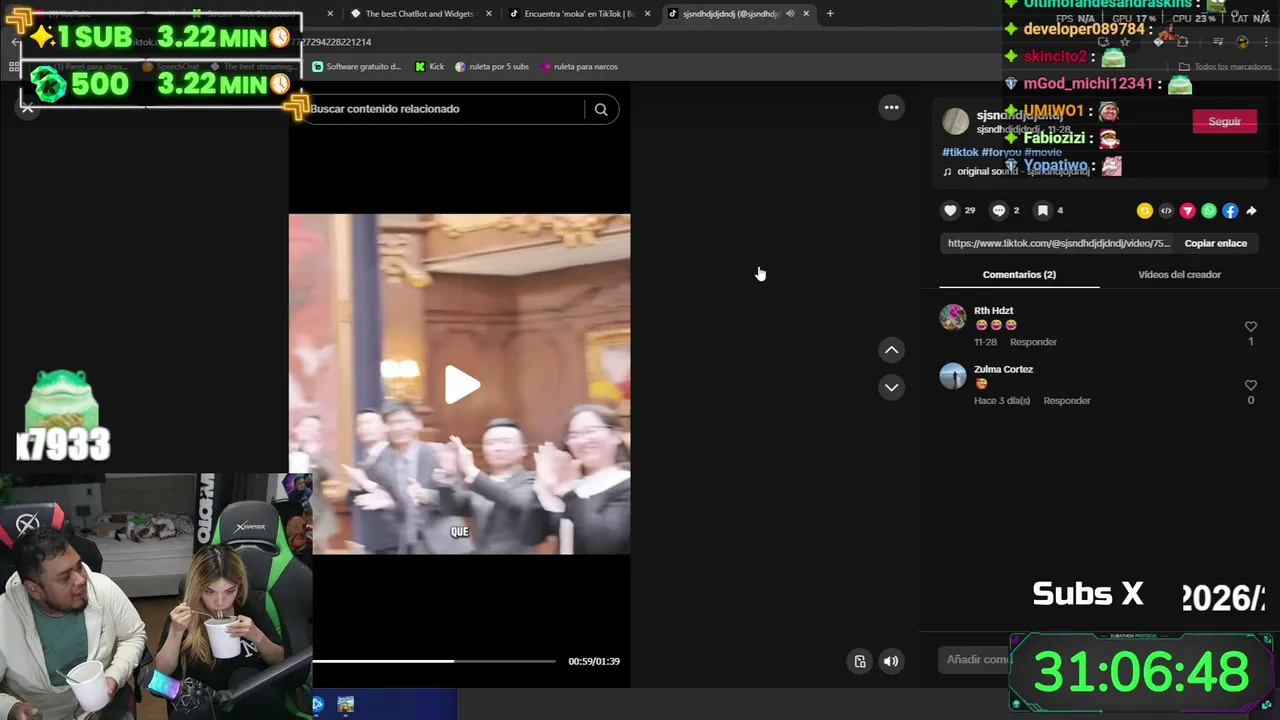Switch to 'Vídeos del creador' tab
The image size is (1280, 720).
pyautogui.click(x=1179, y=274)
